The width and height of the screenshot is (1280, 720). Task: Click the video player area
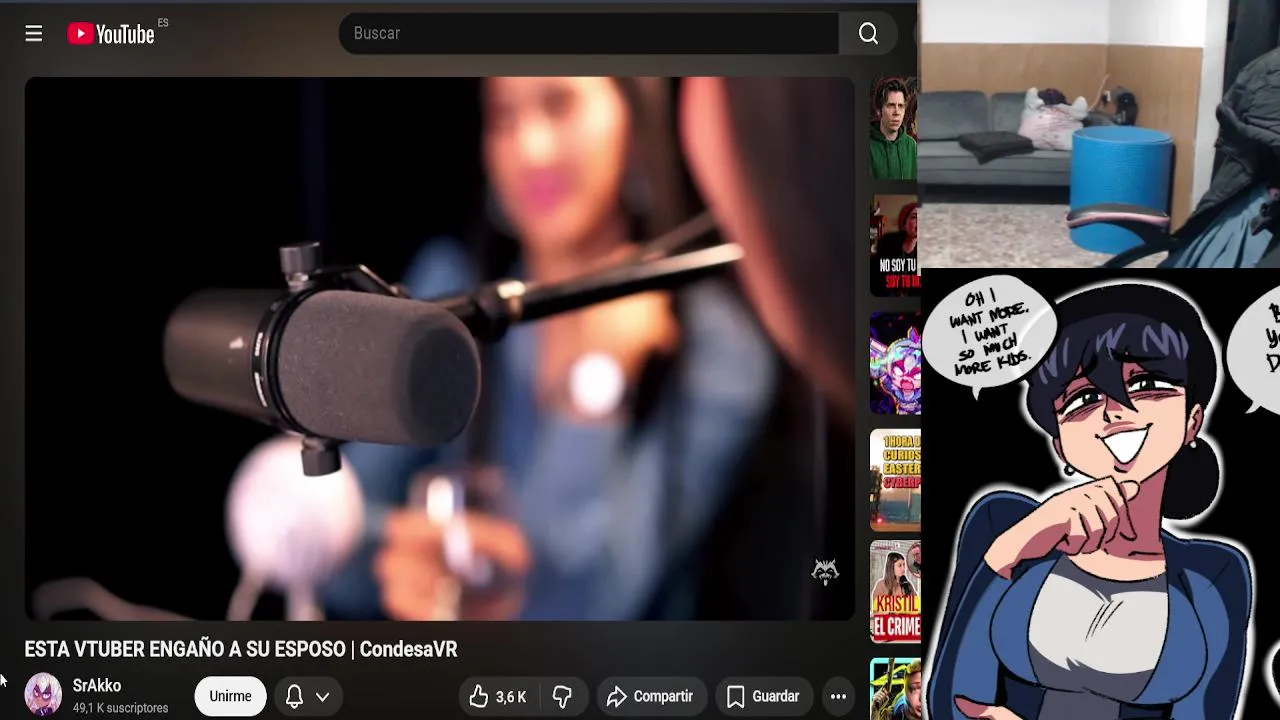(x=440, y=348)
